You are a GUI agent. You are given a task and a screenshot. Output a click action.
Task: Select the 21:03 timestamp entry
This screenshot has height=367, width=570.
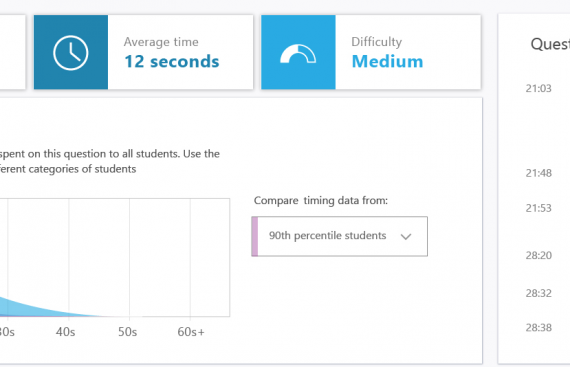538,88
